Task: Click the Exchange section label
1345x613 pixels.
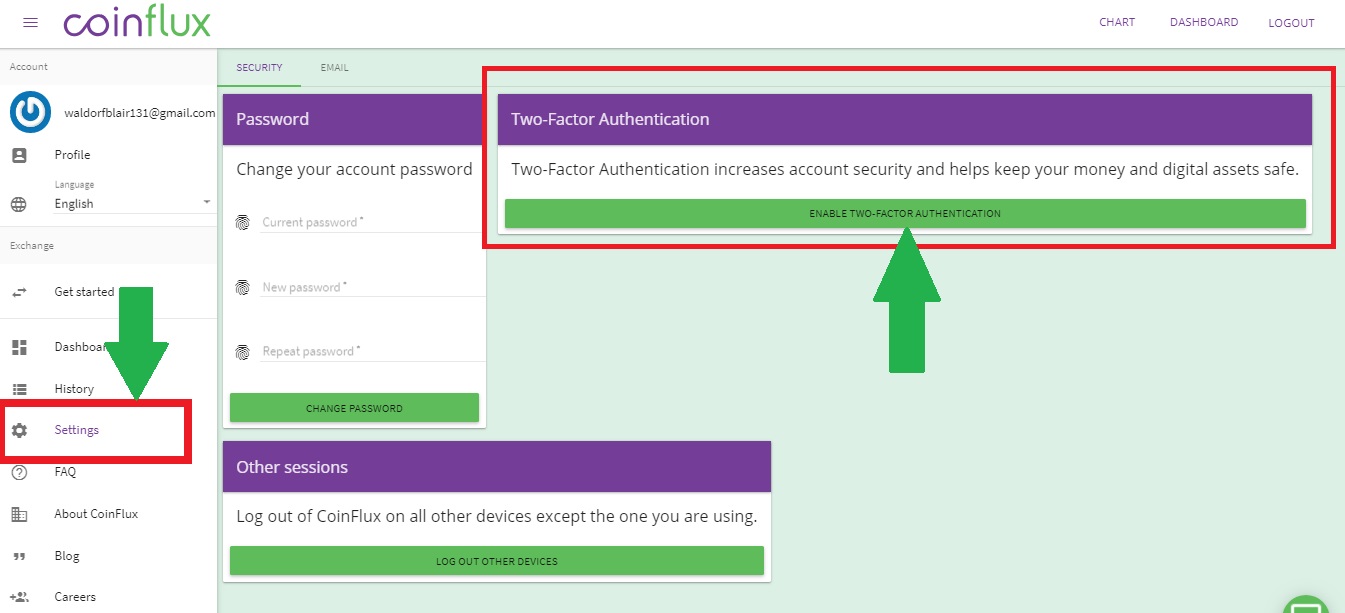Action: click(x=32, y=246)
